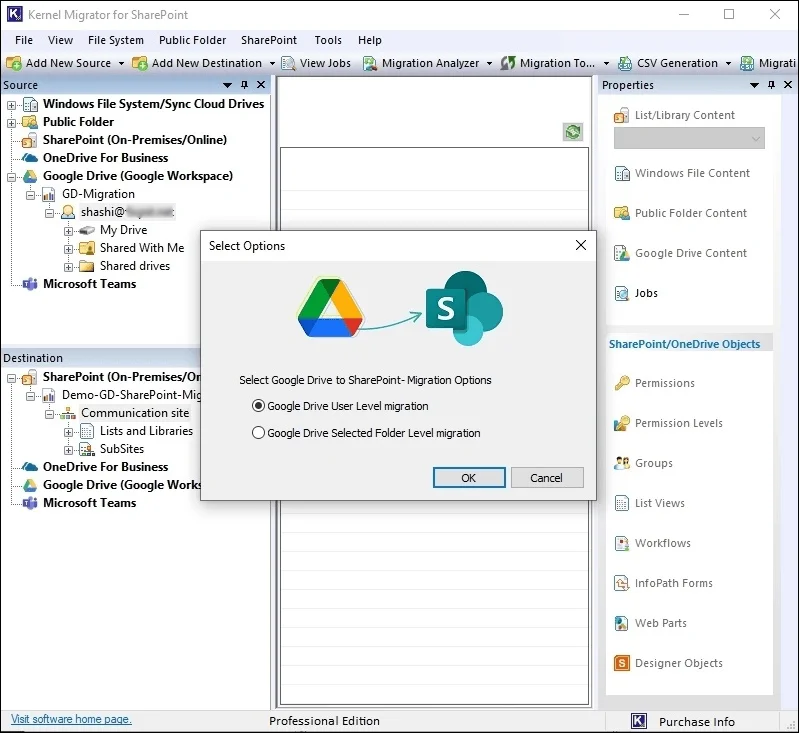This screenshot has width=799, height=733.
Task: Select the Shared drives folder
Action: [135, 266]
